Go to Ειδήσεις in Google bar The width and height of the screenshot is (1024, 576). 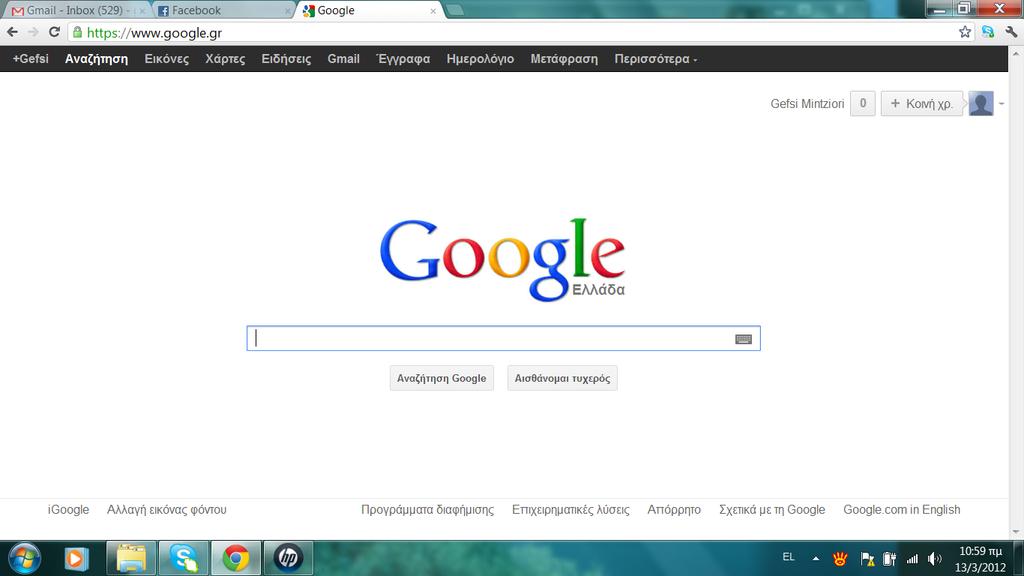[x=286, y=59]
